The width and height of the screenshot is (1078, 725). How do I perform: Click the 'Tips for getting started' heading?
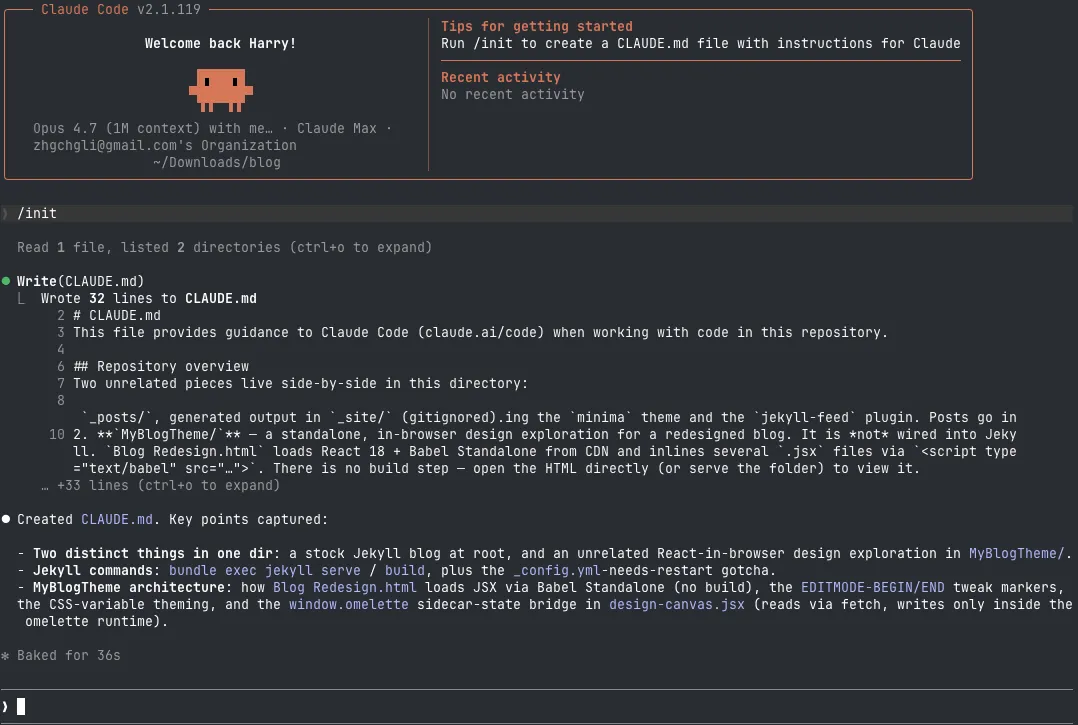pyautogui.click(x=536, y=26)
